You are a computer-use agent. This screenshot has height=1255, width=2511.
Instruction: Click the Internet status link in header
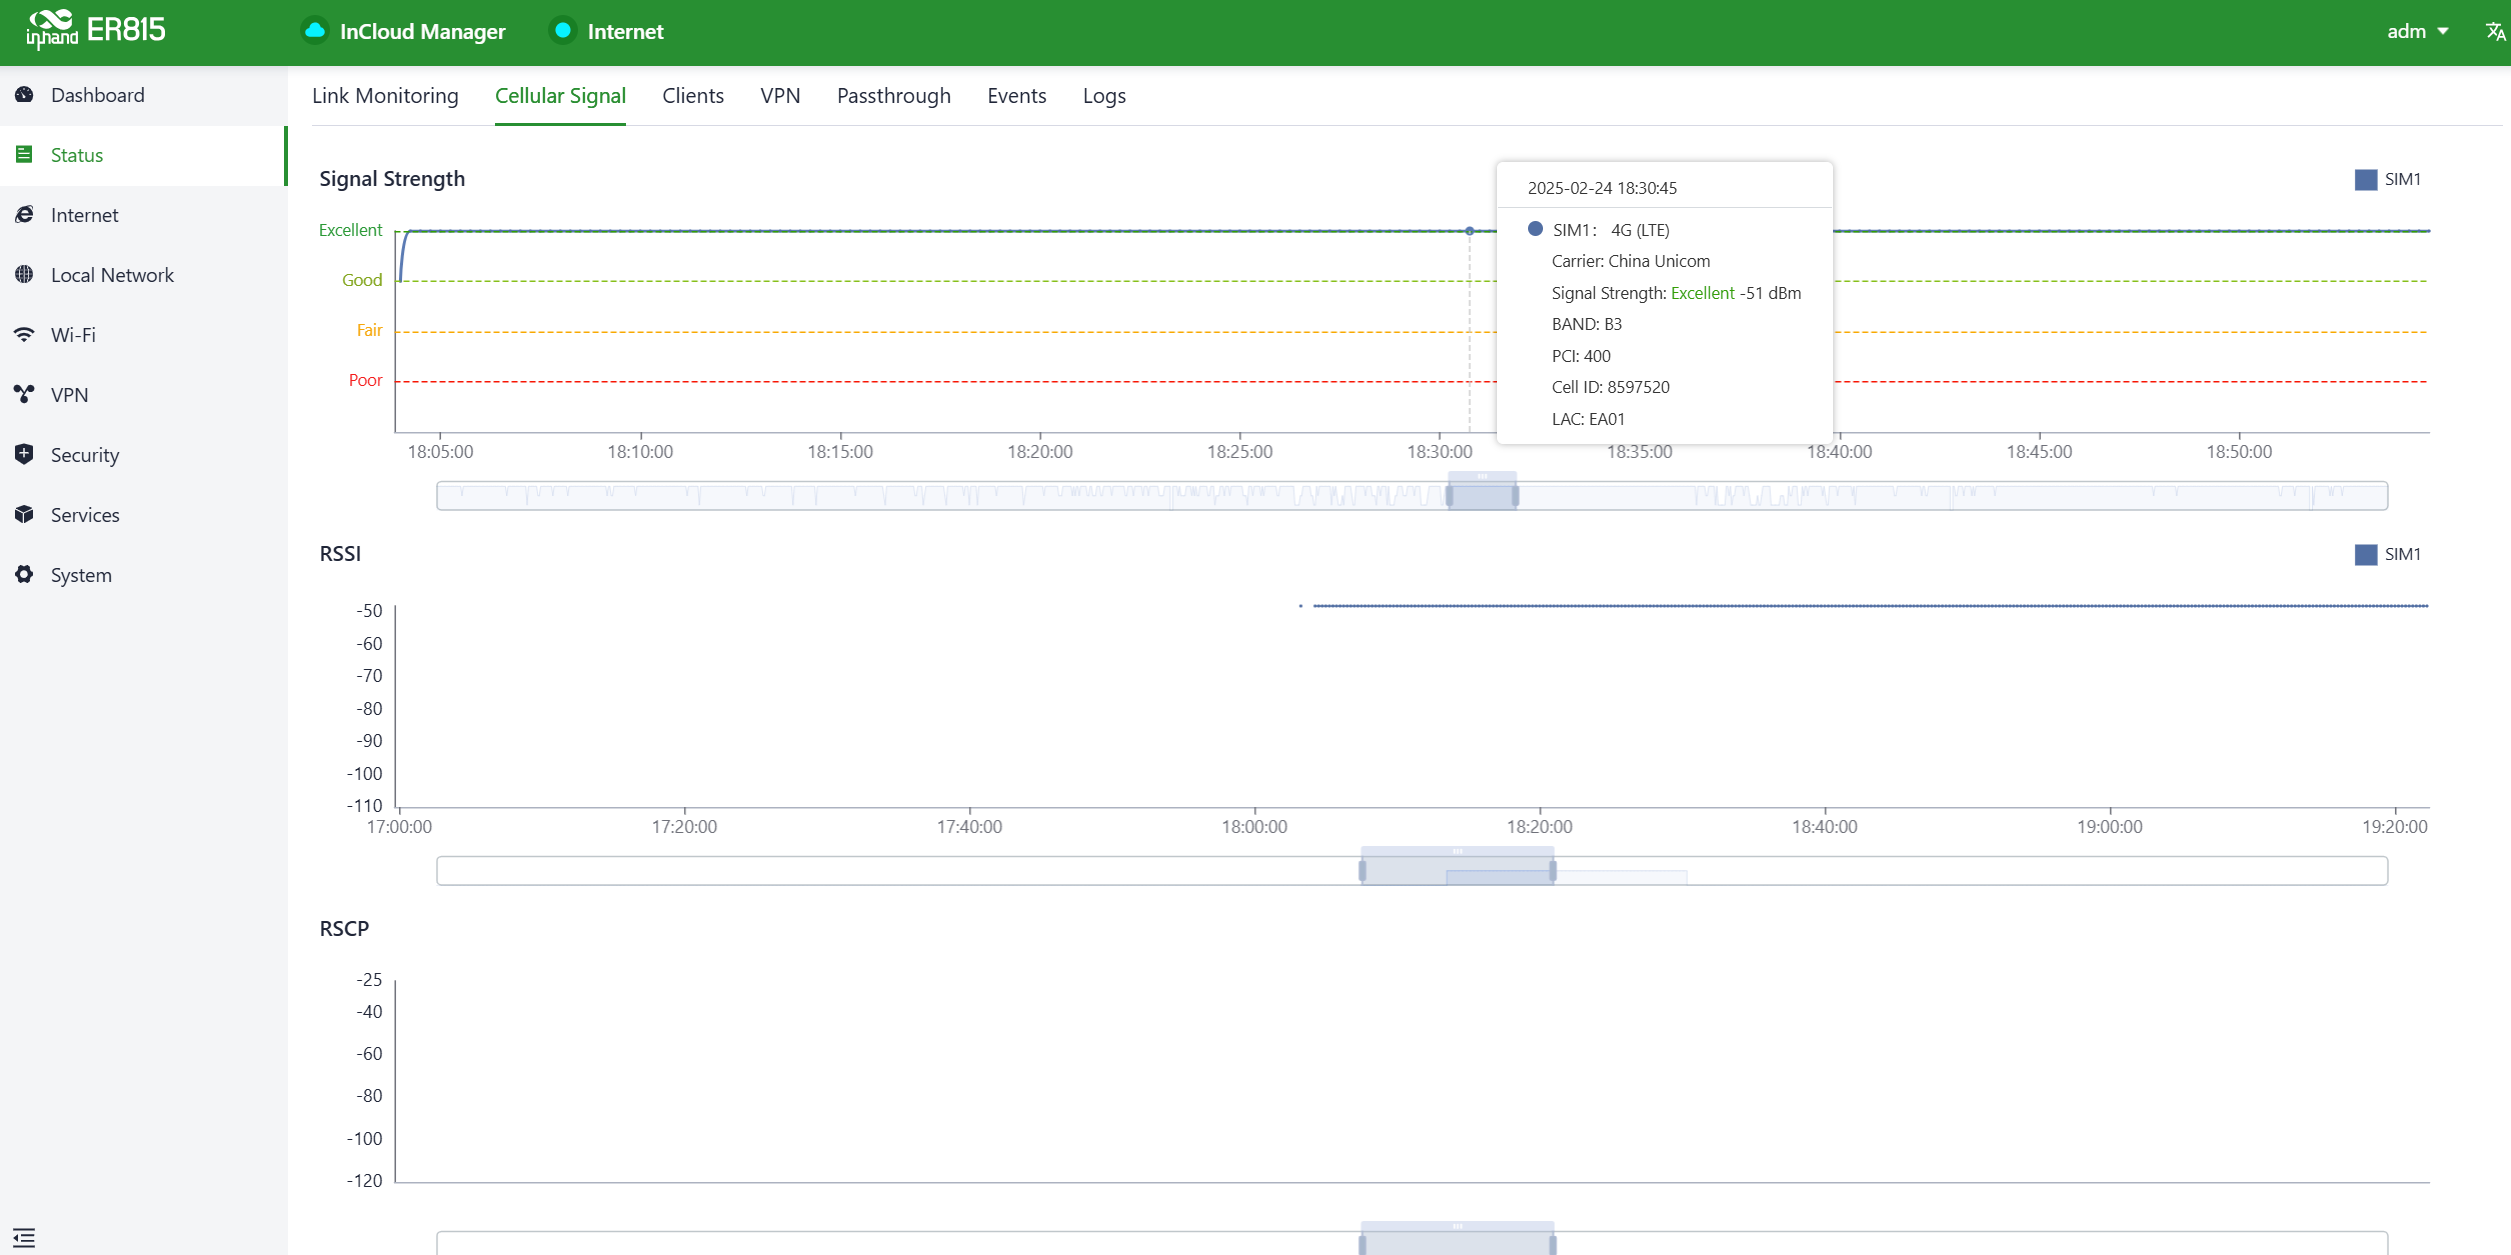tap(625, 31)
